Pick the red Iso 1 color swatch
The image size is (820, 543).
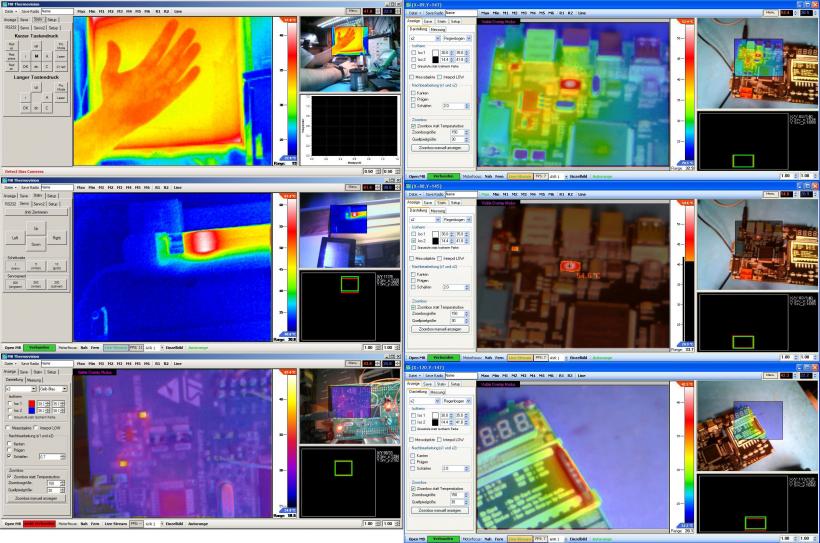coord(31,403)
